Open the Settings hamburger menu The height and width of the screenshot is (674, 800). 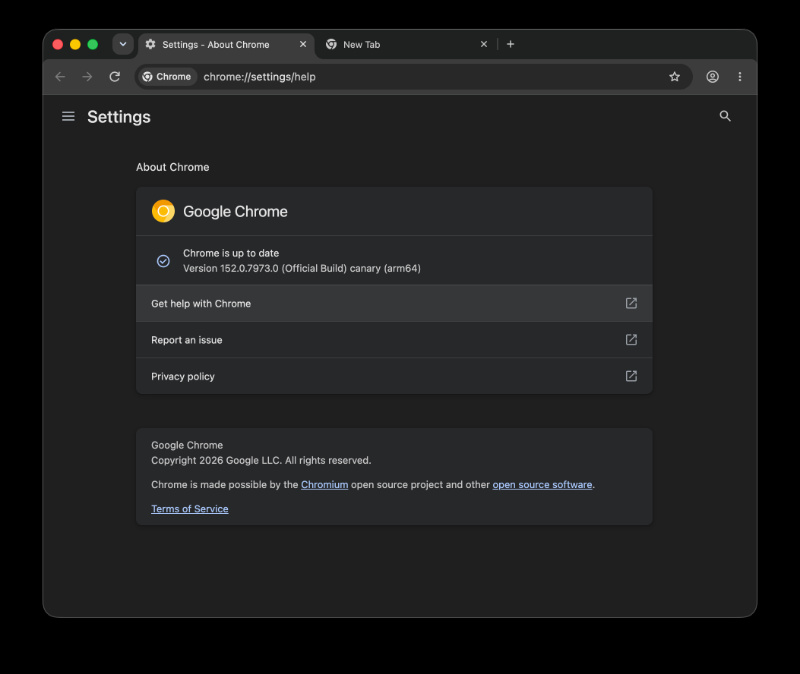pyautogui.click(x=68, y=117)
